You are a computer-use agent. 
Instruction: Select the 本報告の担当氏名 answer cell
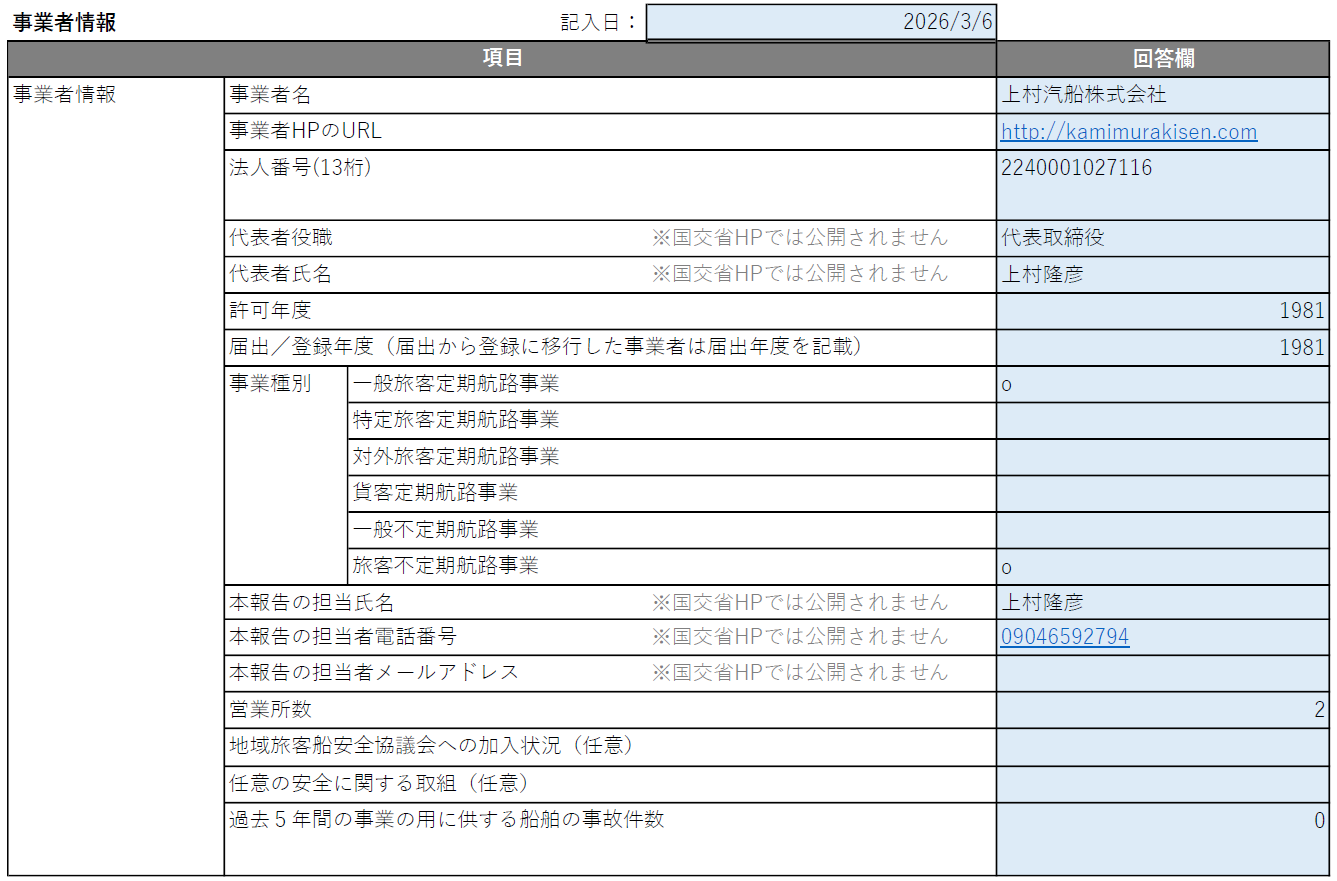click(x=1163, y=603)
